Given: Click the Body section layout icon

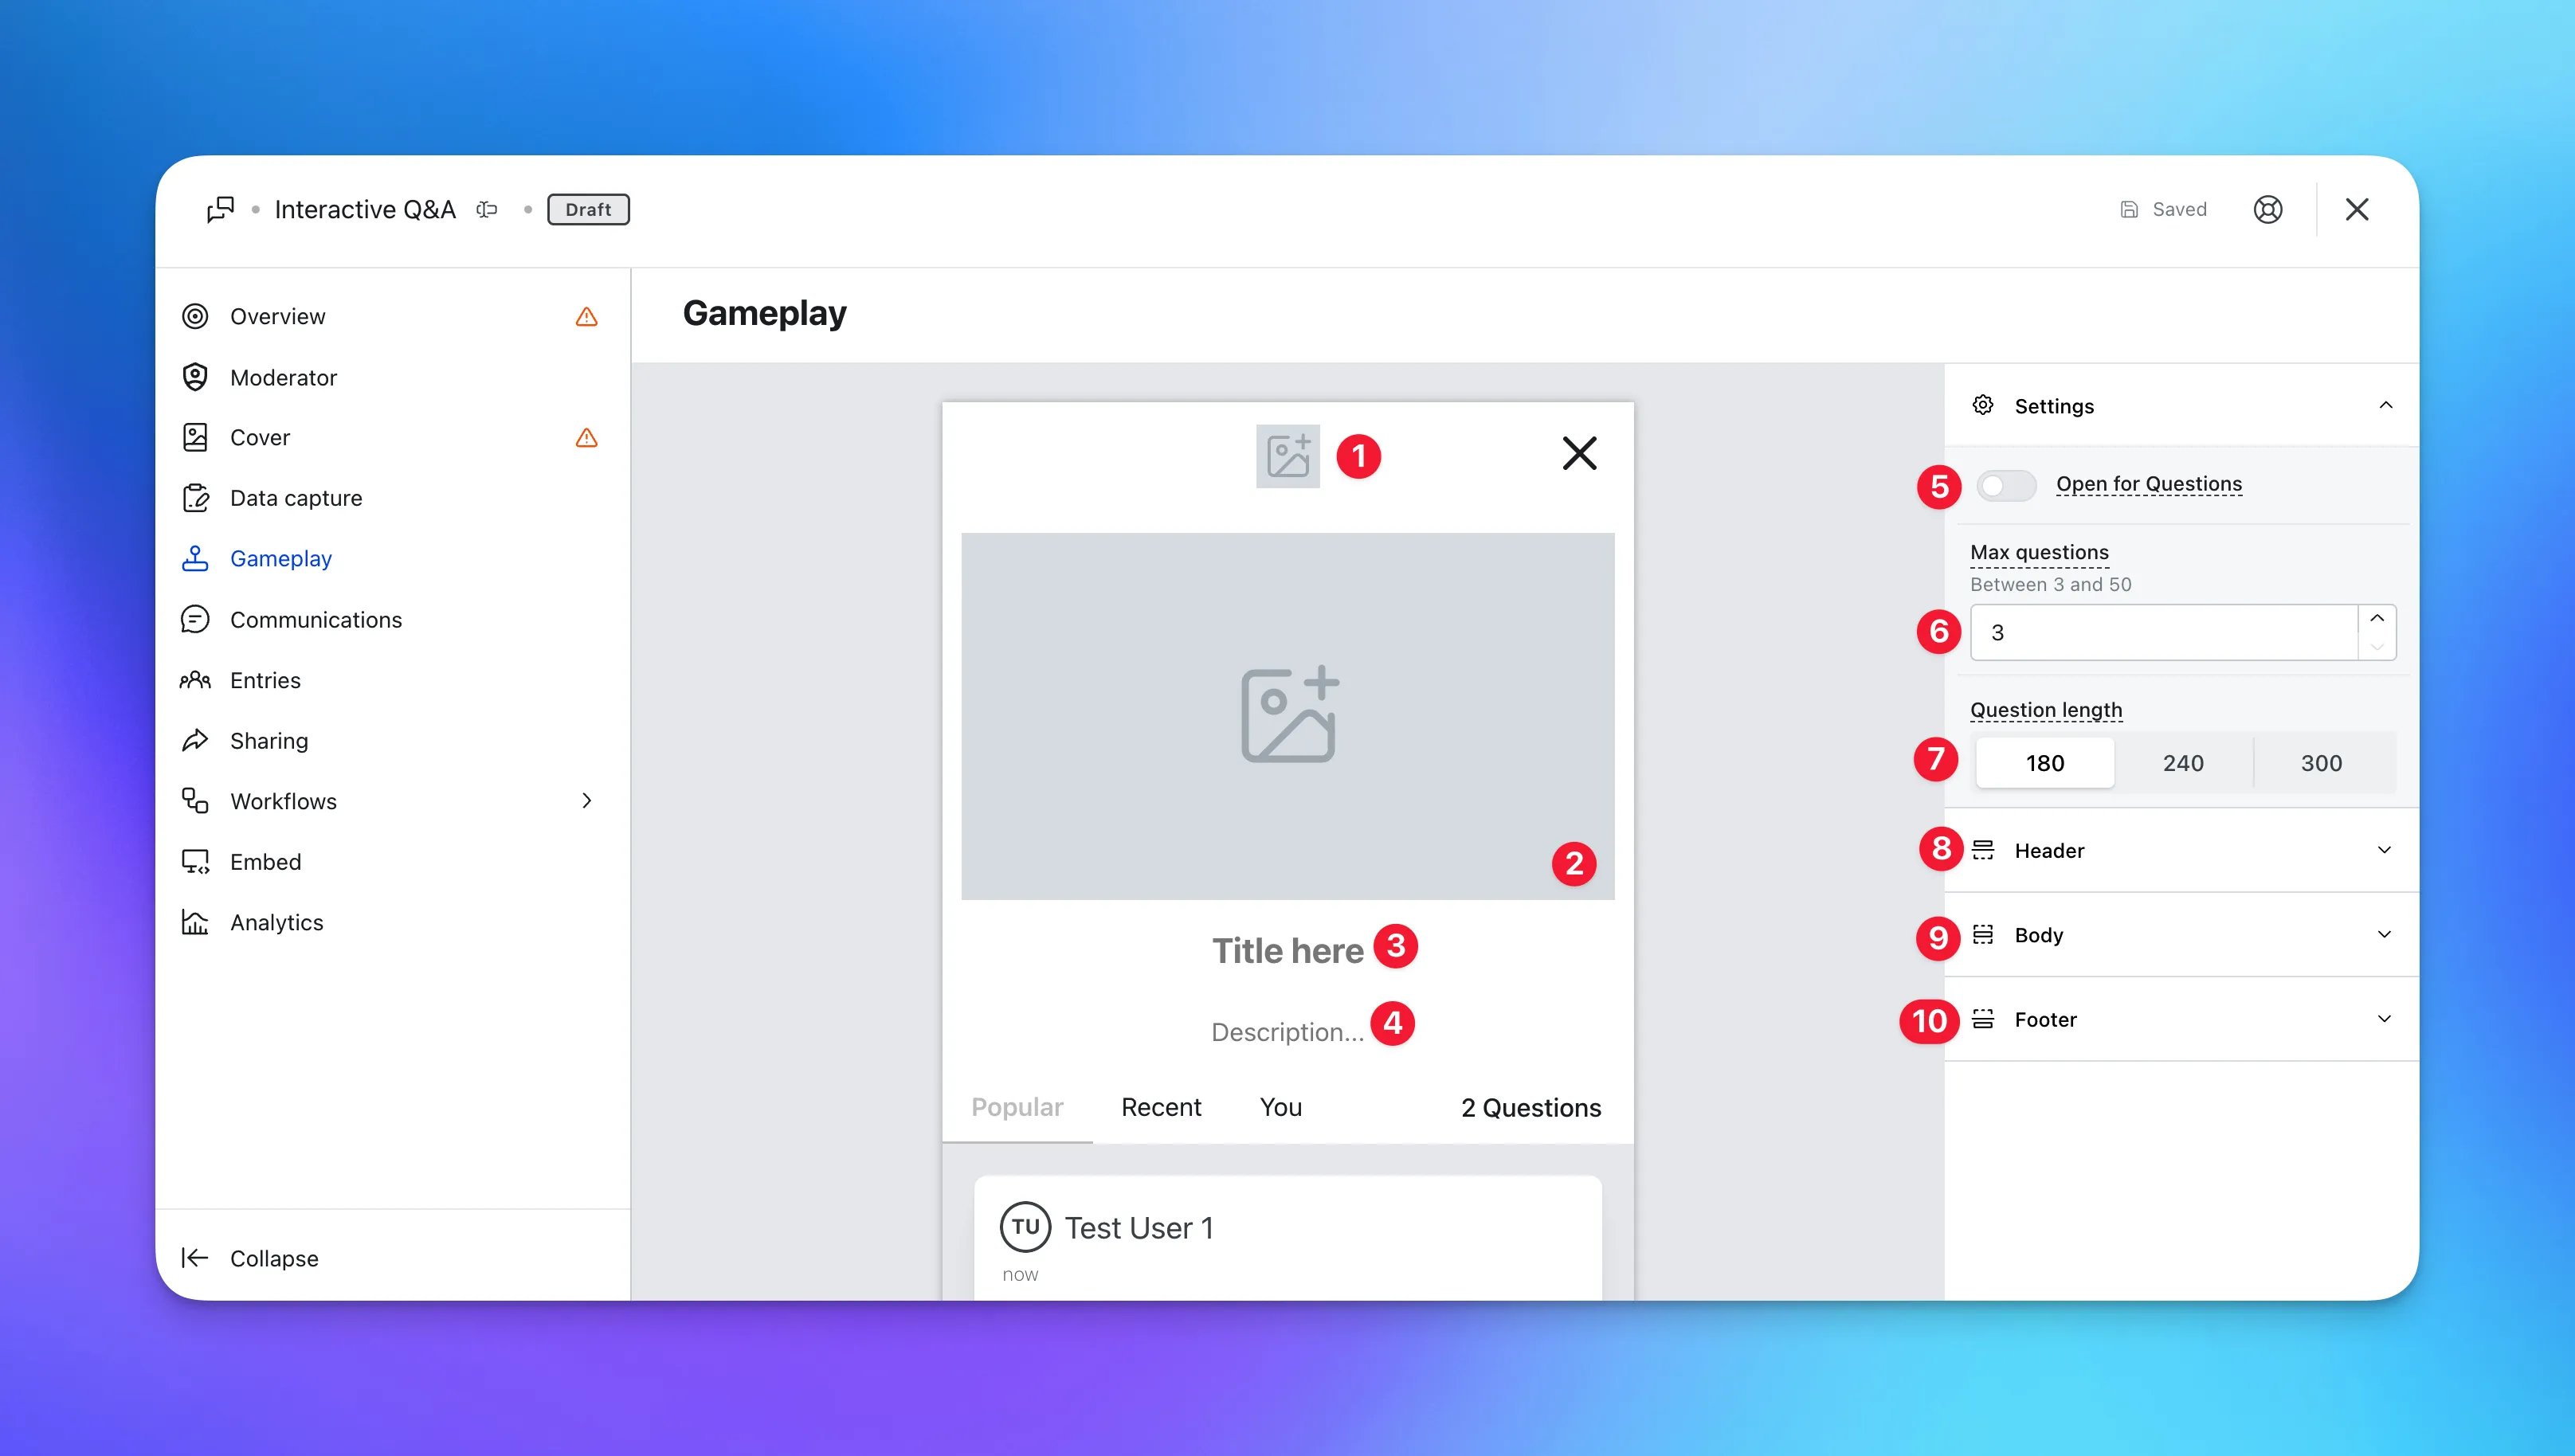Looking at the screenshot, I should tap(1983, 934).
